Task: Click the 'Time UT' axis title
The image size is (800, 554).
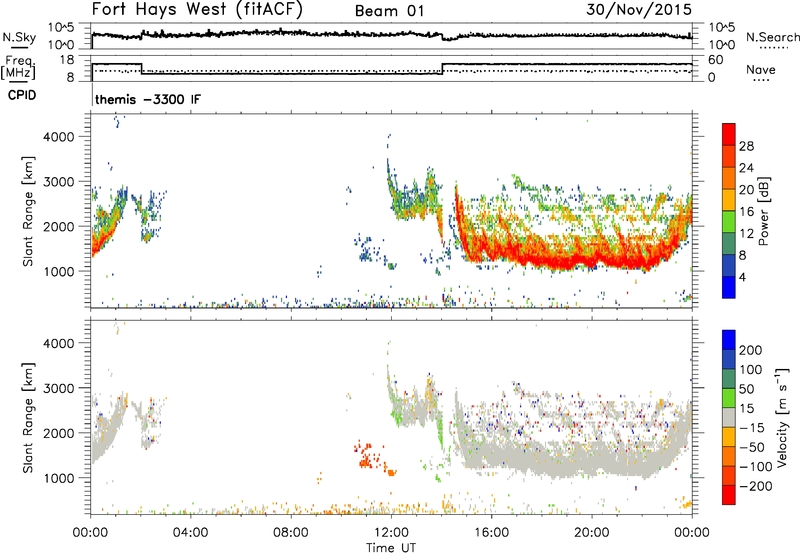Action: pyautogui.click(x=391, y=547)
